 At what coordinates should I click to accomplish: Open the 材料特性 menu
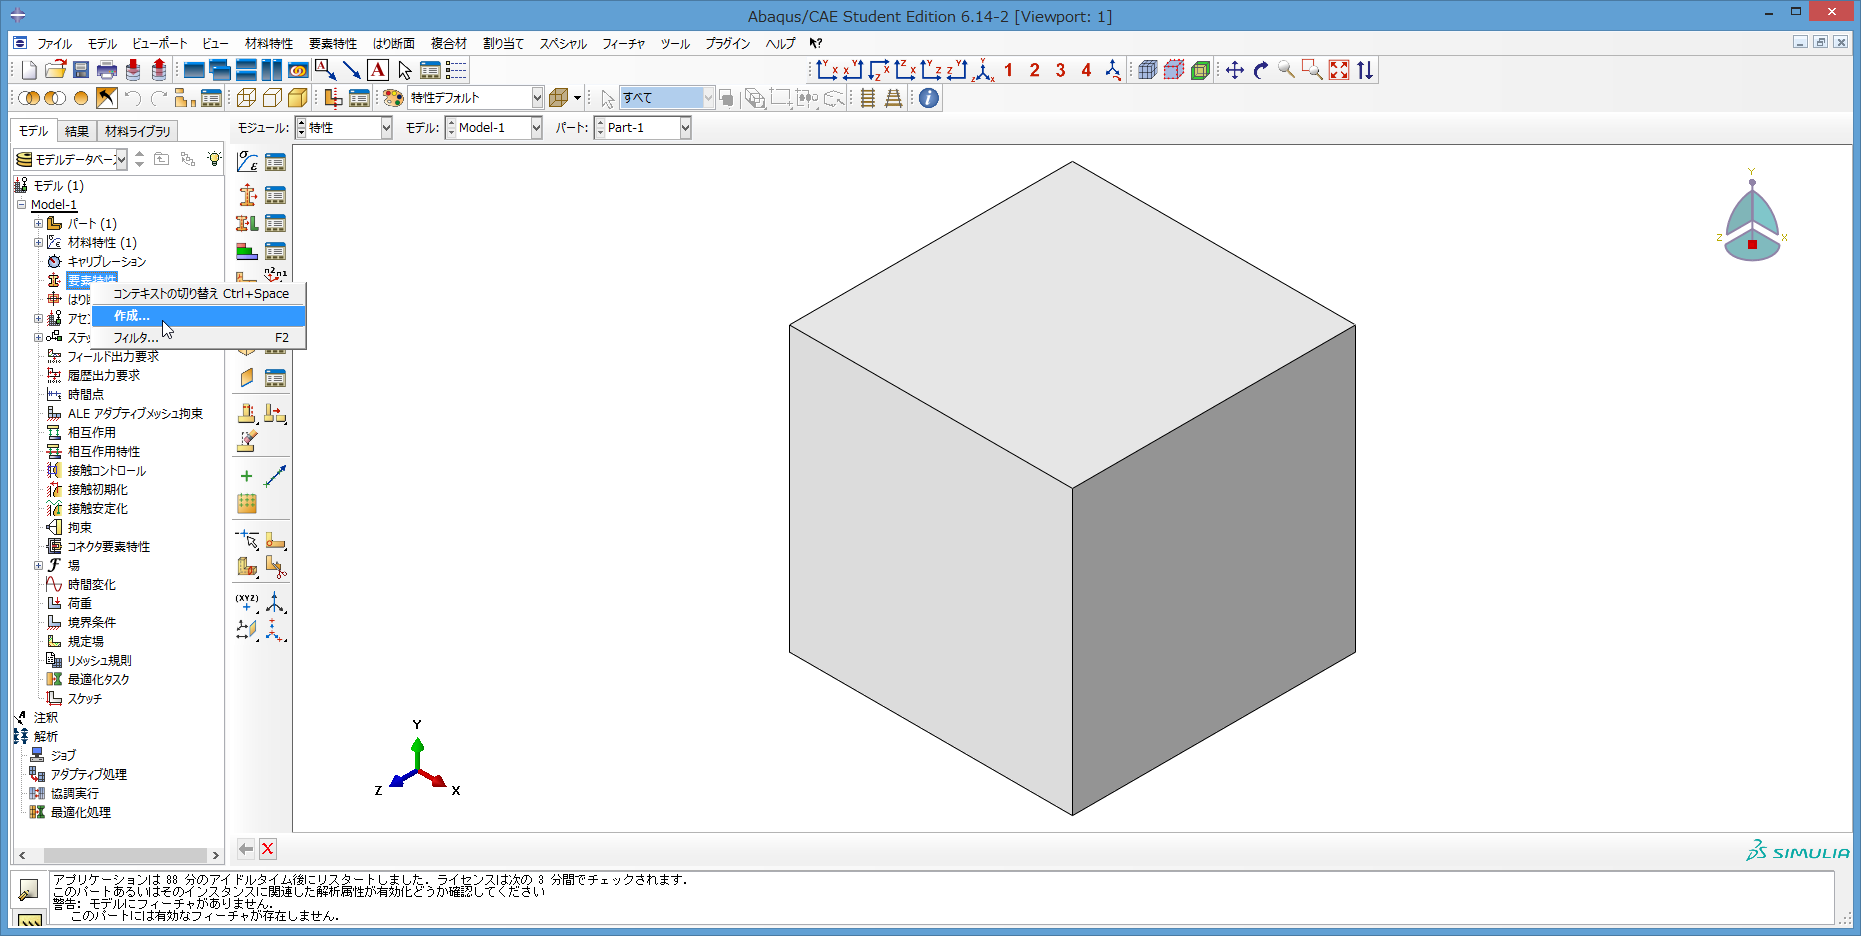(x=269, y=44)
